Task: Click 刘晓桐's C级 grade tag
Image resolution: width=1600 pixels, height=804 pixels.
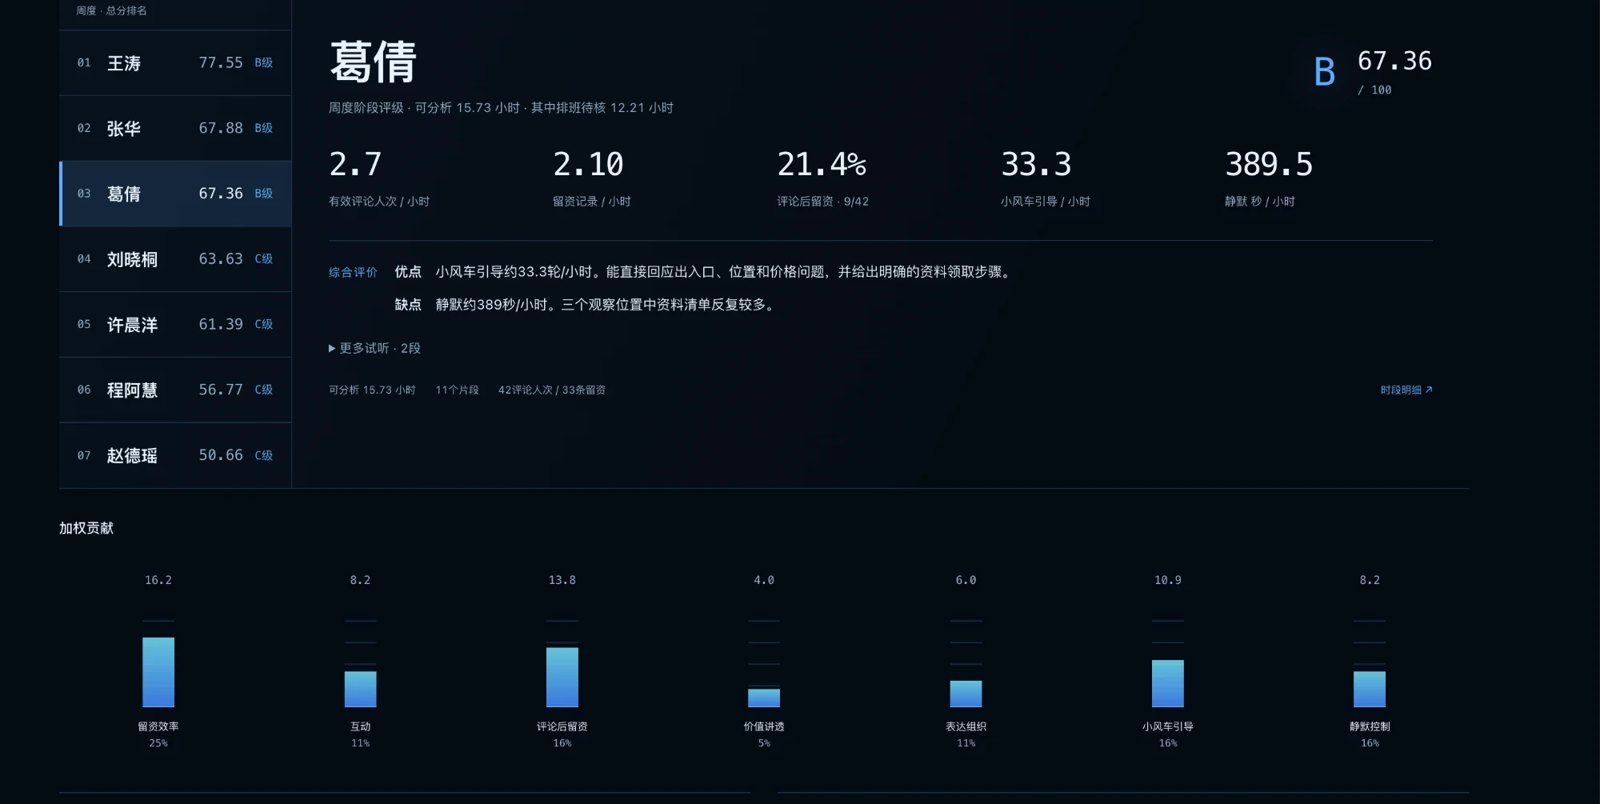Action: tap(264, 259)
